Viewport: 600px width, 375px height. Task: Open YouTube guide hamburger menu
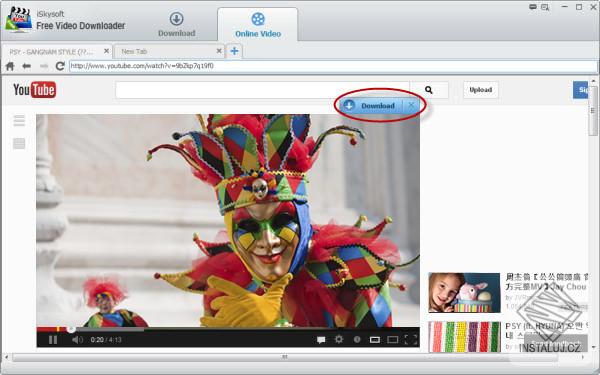19,121
